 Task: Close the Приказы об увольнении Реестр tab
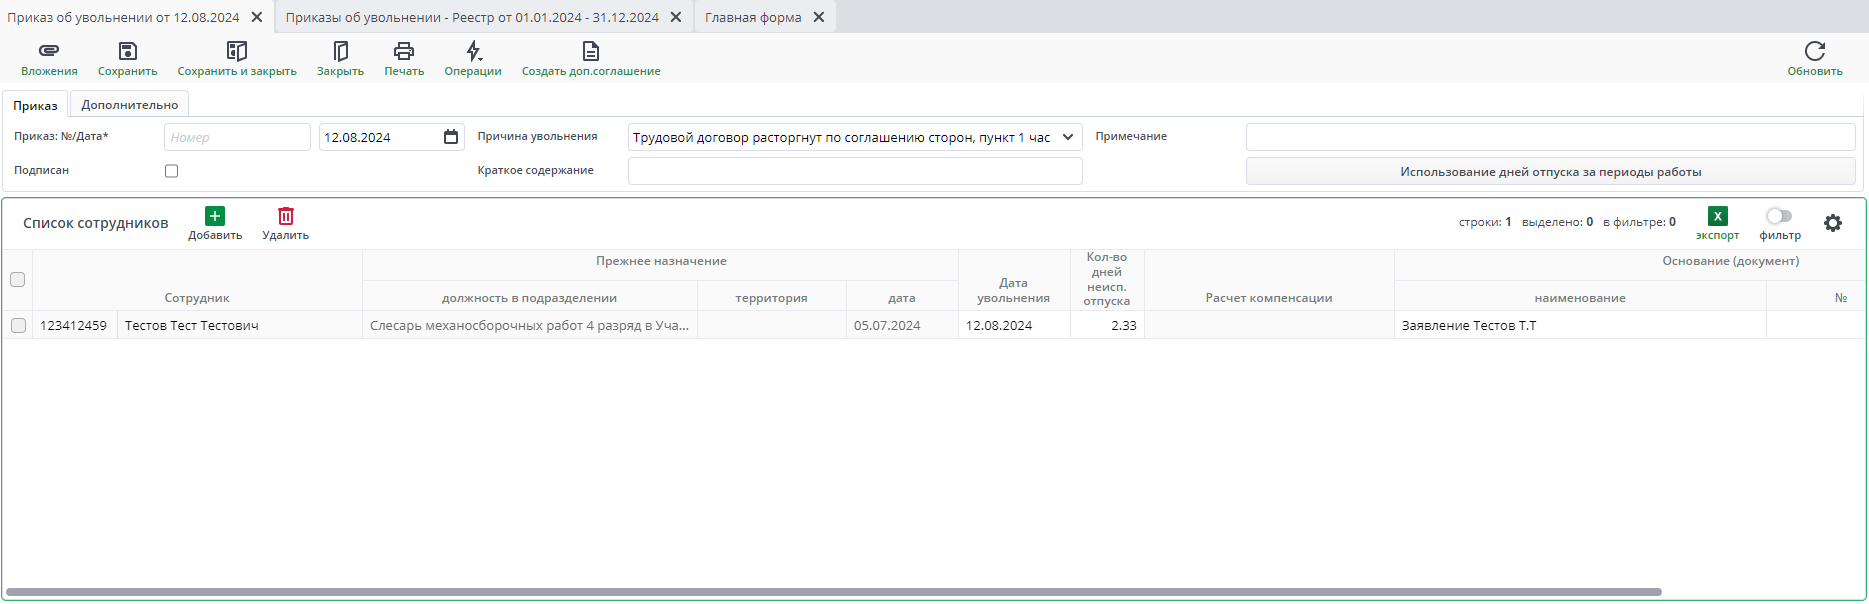(x=676, y=17)
